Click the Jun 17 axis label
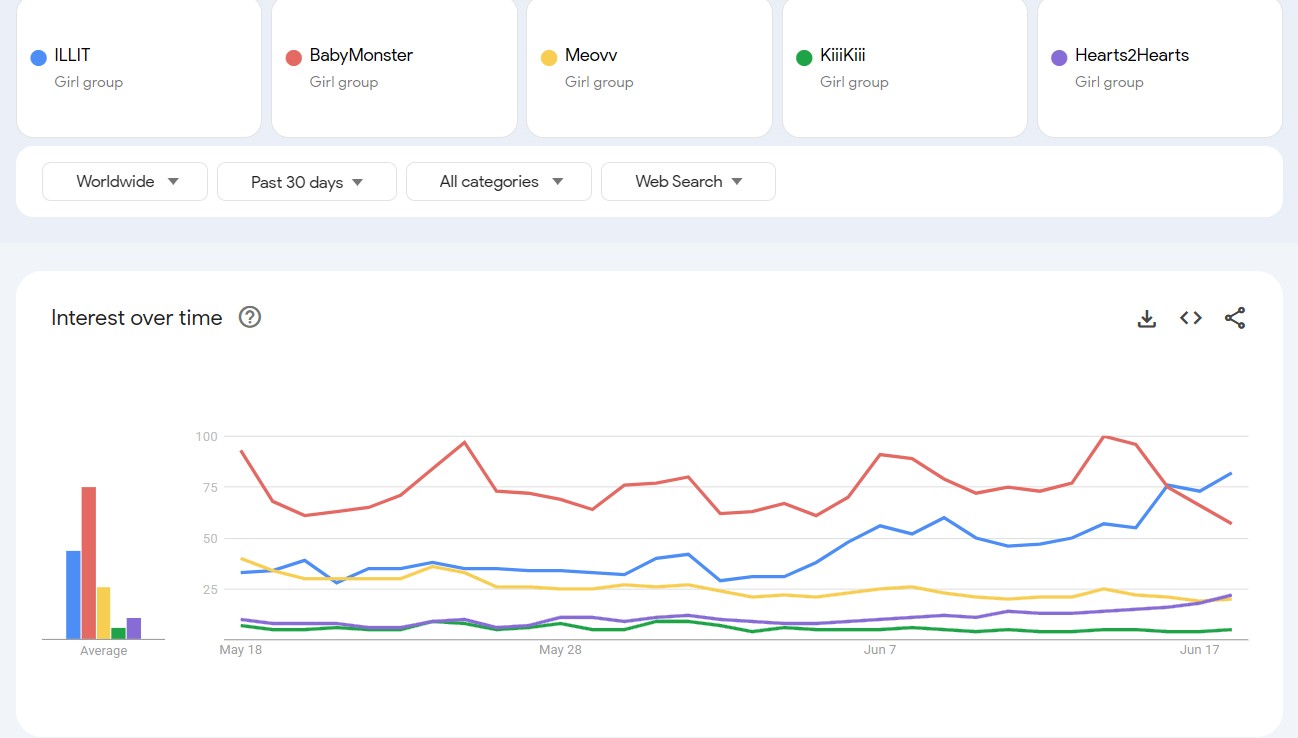Image resolution: width=1298 pixels, height=738 pixels. coord(1200,650)
